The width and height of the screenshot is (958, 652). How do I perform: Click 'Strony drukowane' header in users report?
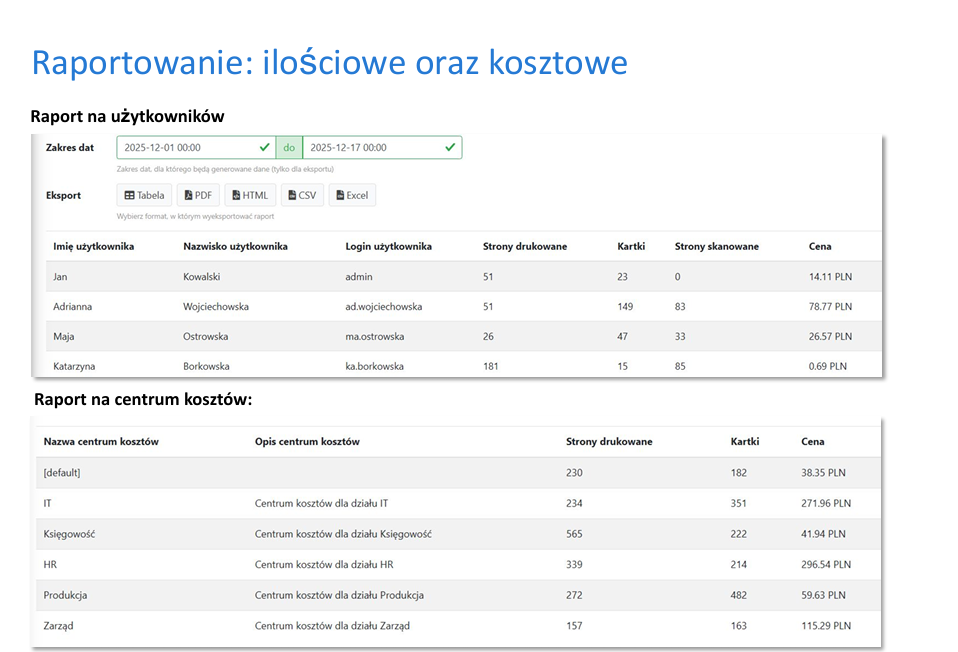pos(525,246)
